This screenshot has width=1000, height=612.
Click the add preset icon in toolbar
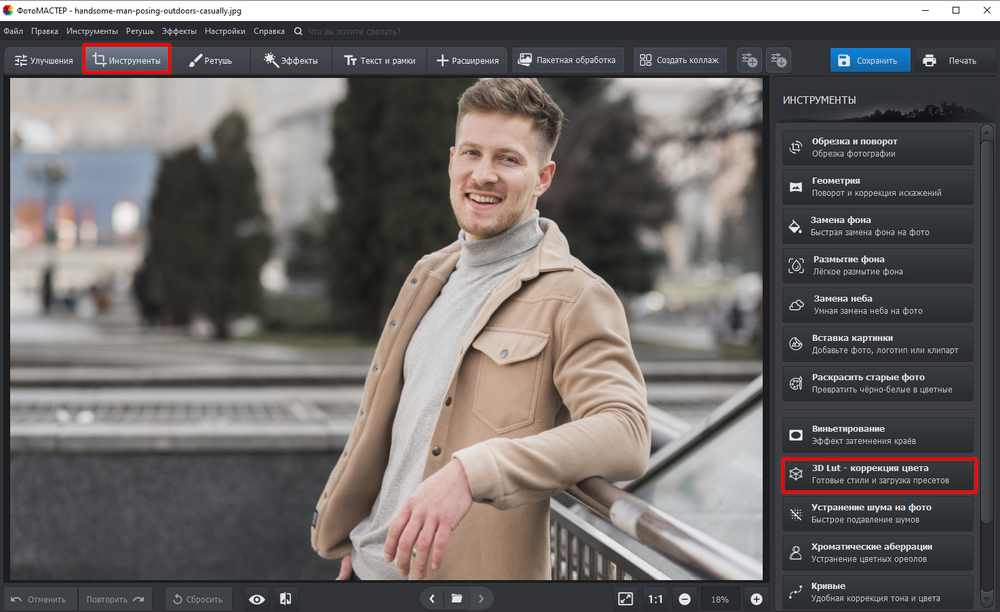coord(749,60)
